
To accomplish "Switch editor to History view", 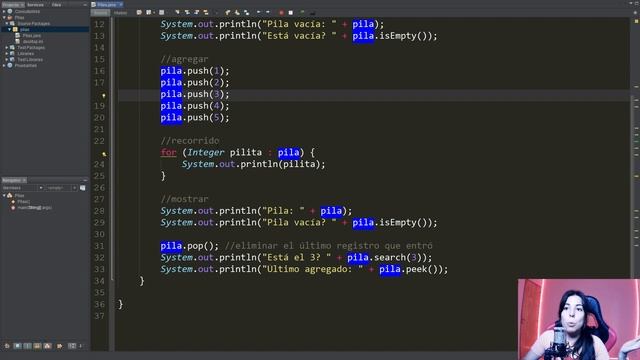I will pos(120,13).
